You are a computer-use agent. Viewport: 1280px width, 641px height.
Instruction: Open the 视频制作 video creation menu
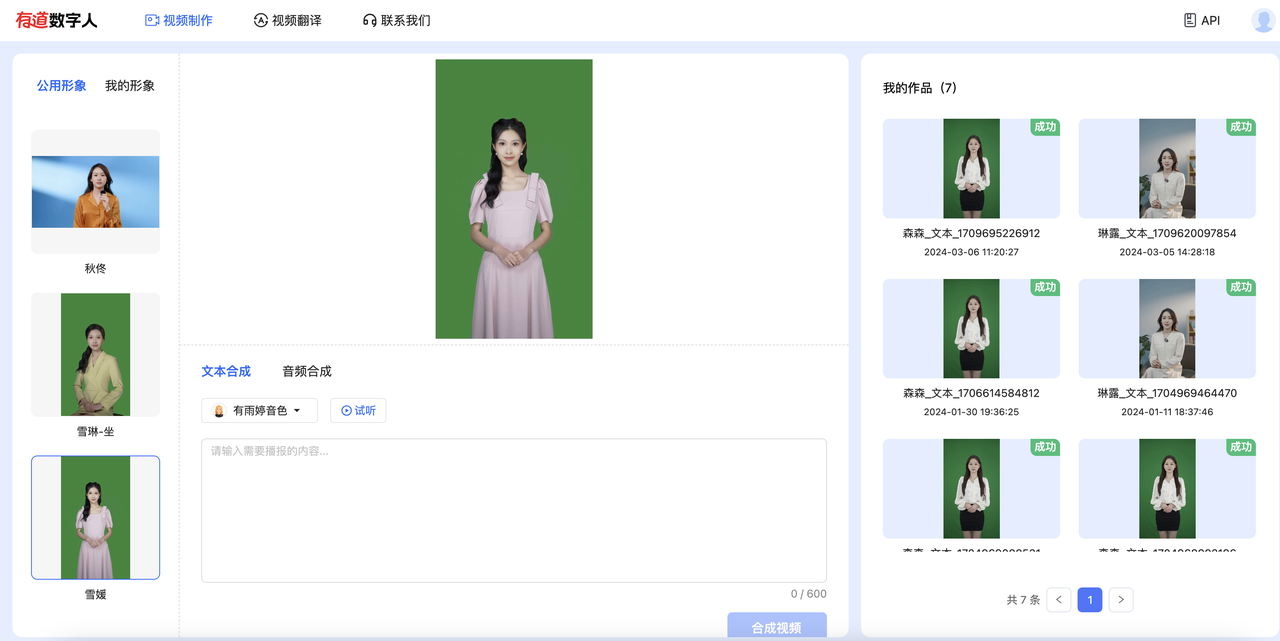[x=179, y=20]
